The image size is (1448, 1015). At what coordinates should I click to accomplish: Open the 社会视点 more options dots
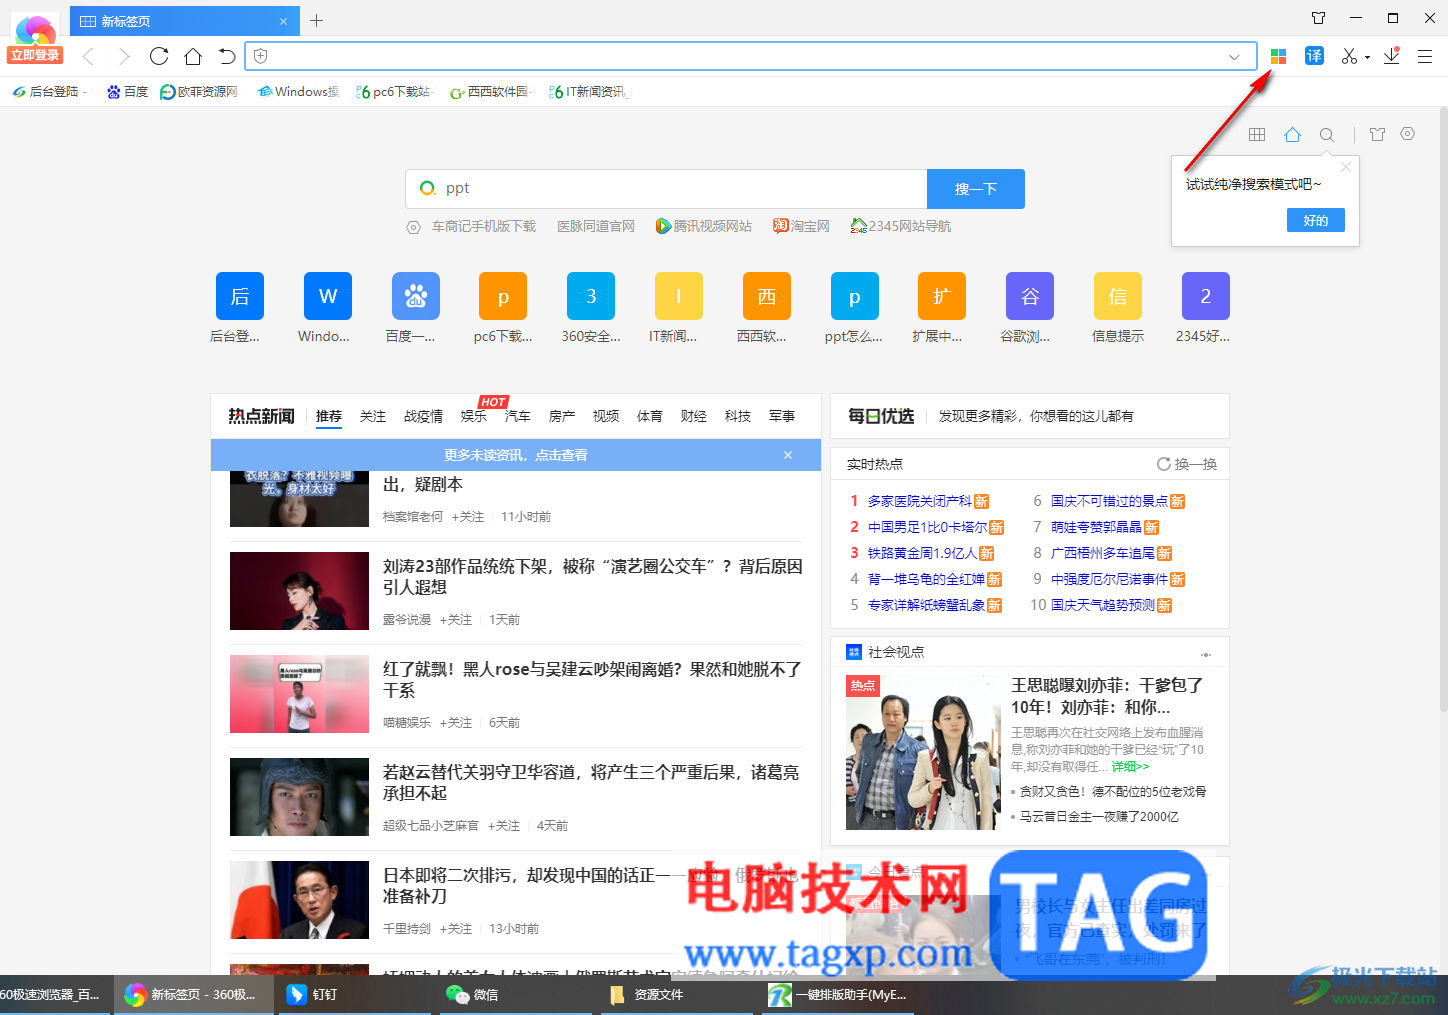pos(1206,654)
